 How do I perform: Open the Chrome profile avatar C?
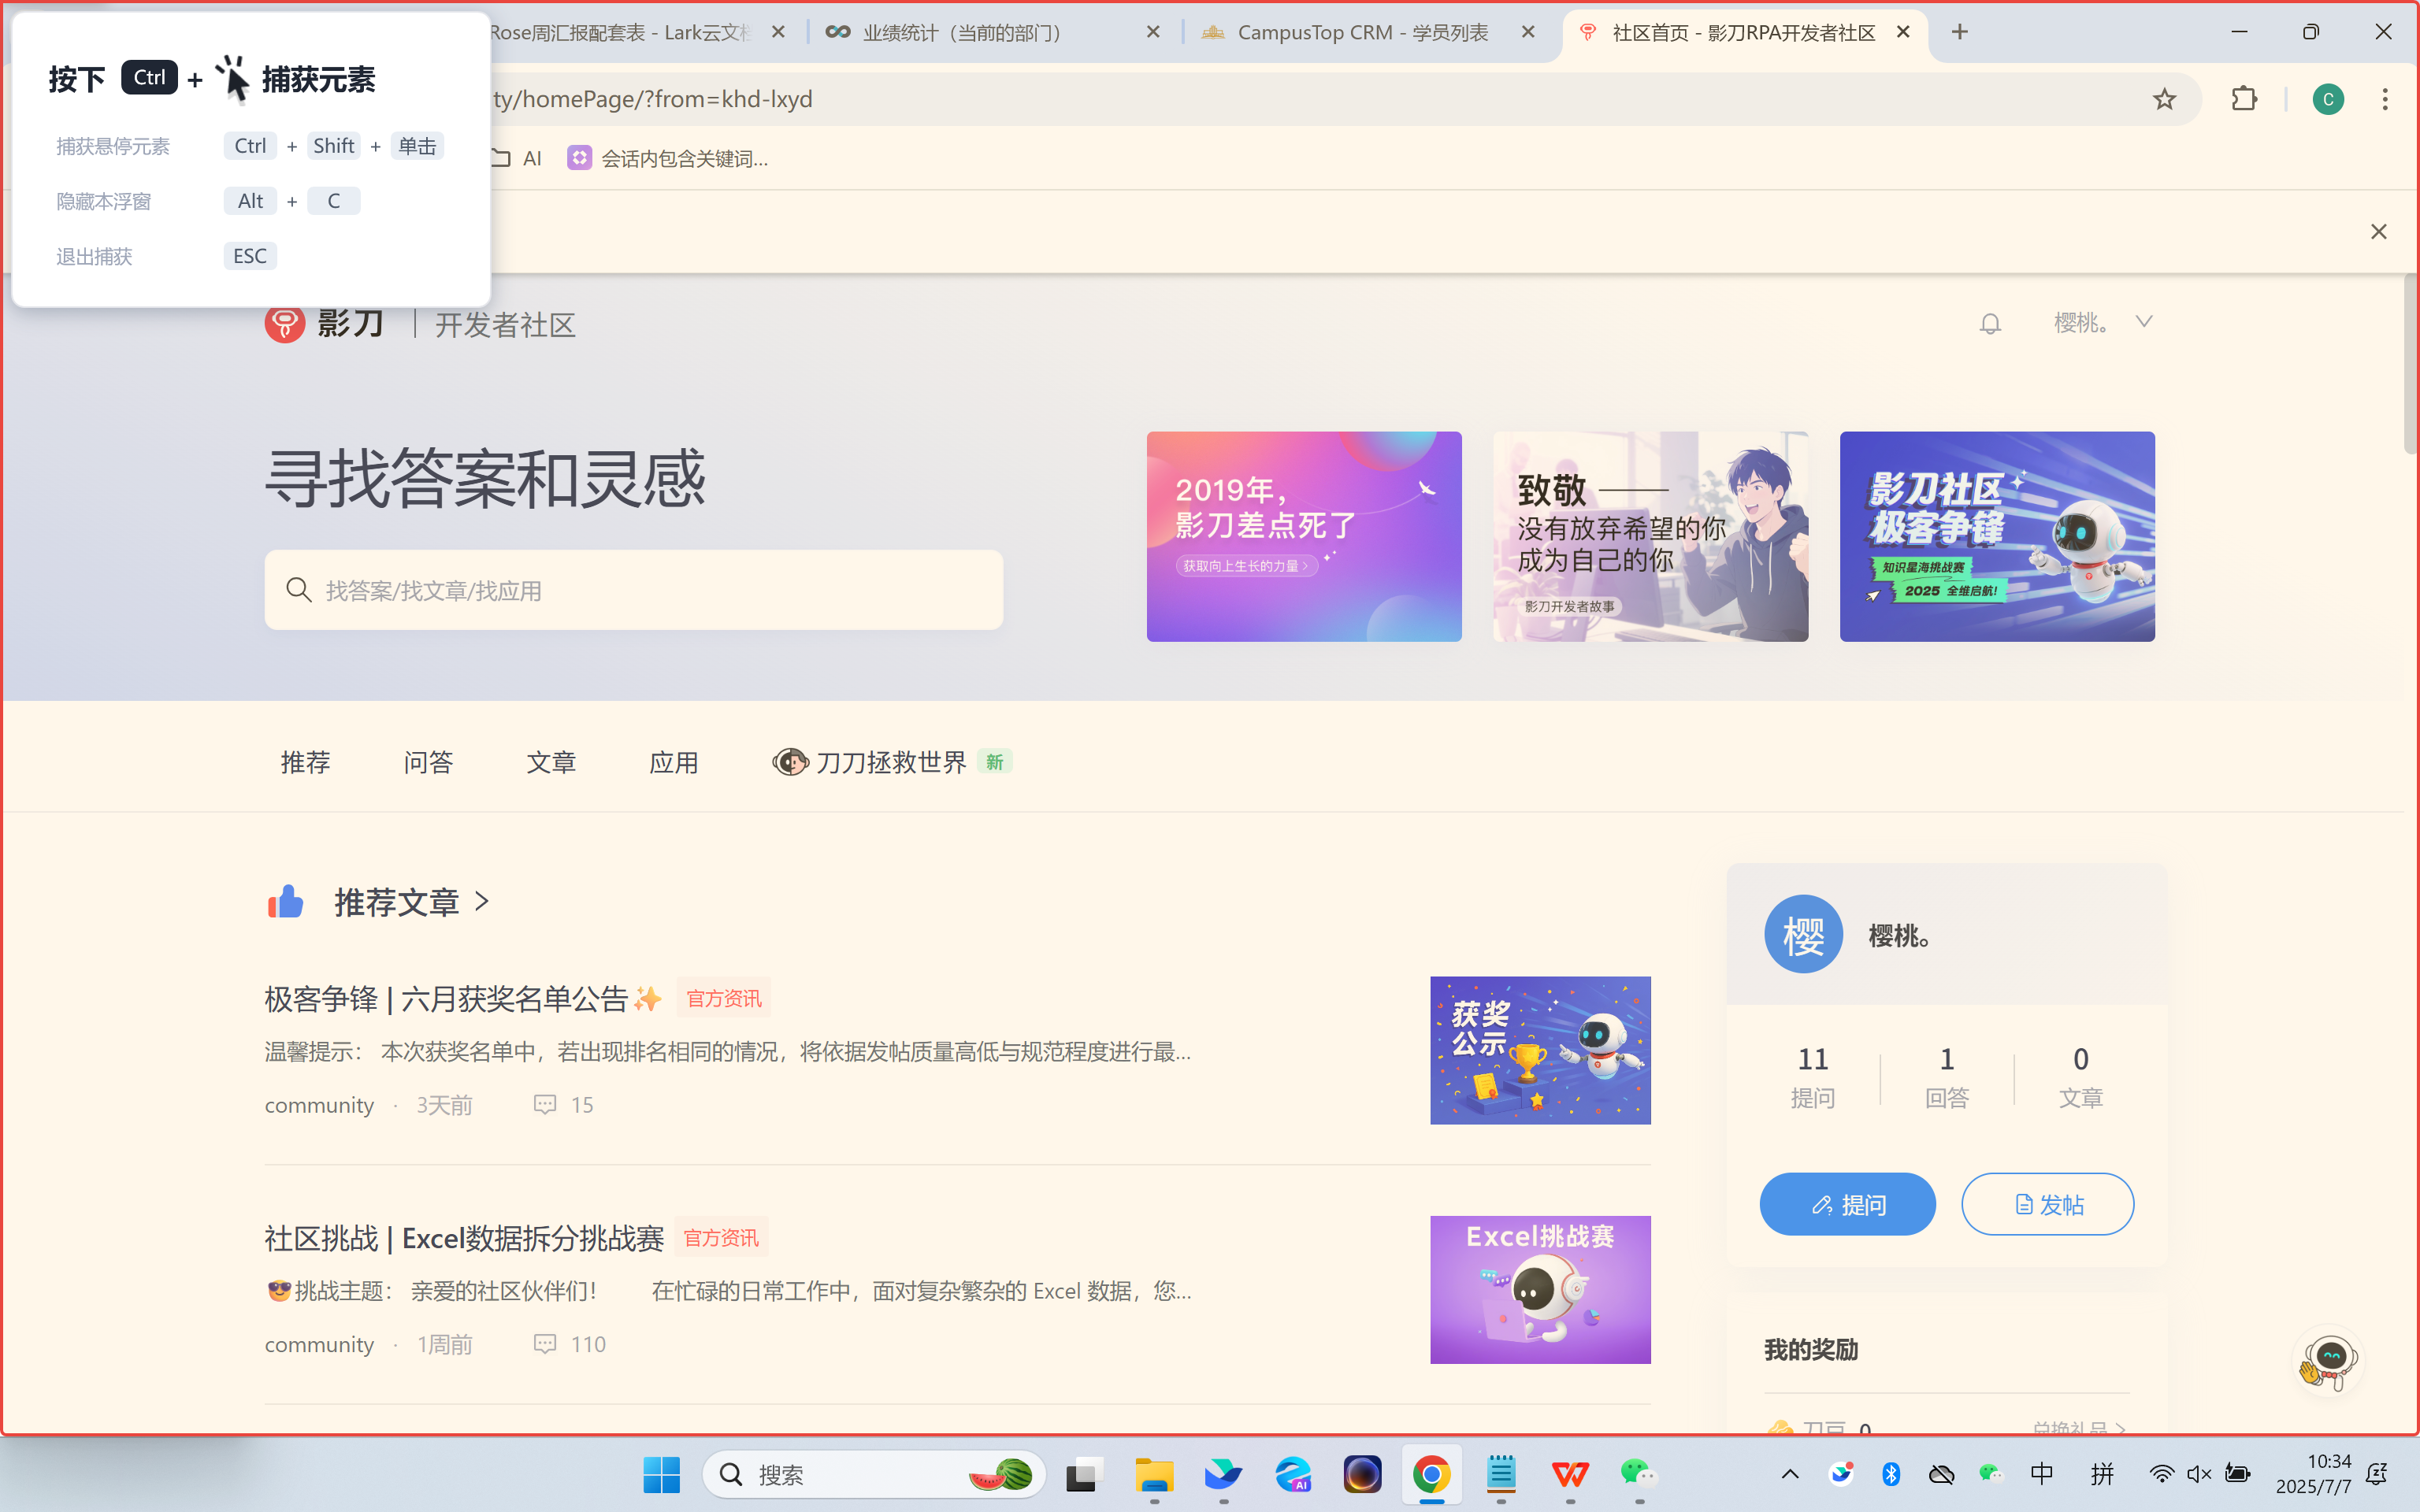[x=2328, y=99]
